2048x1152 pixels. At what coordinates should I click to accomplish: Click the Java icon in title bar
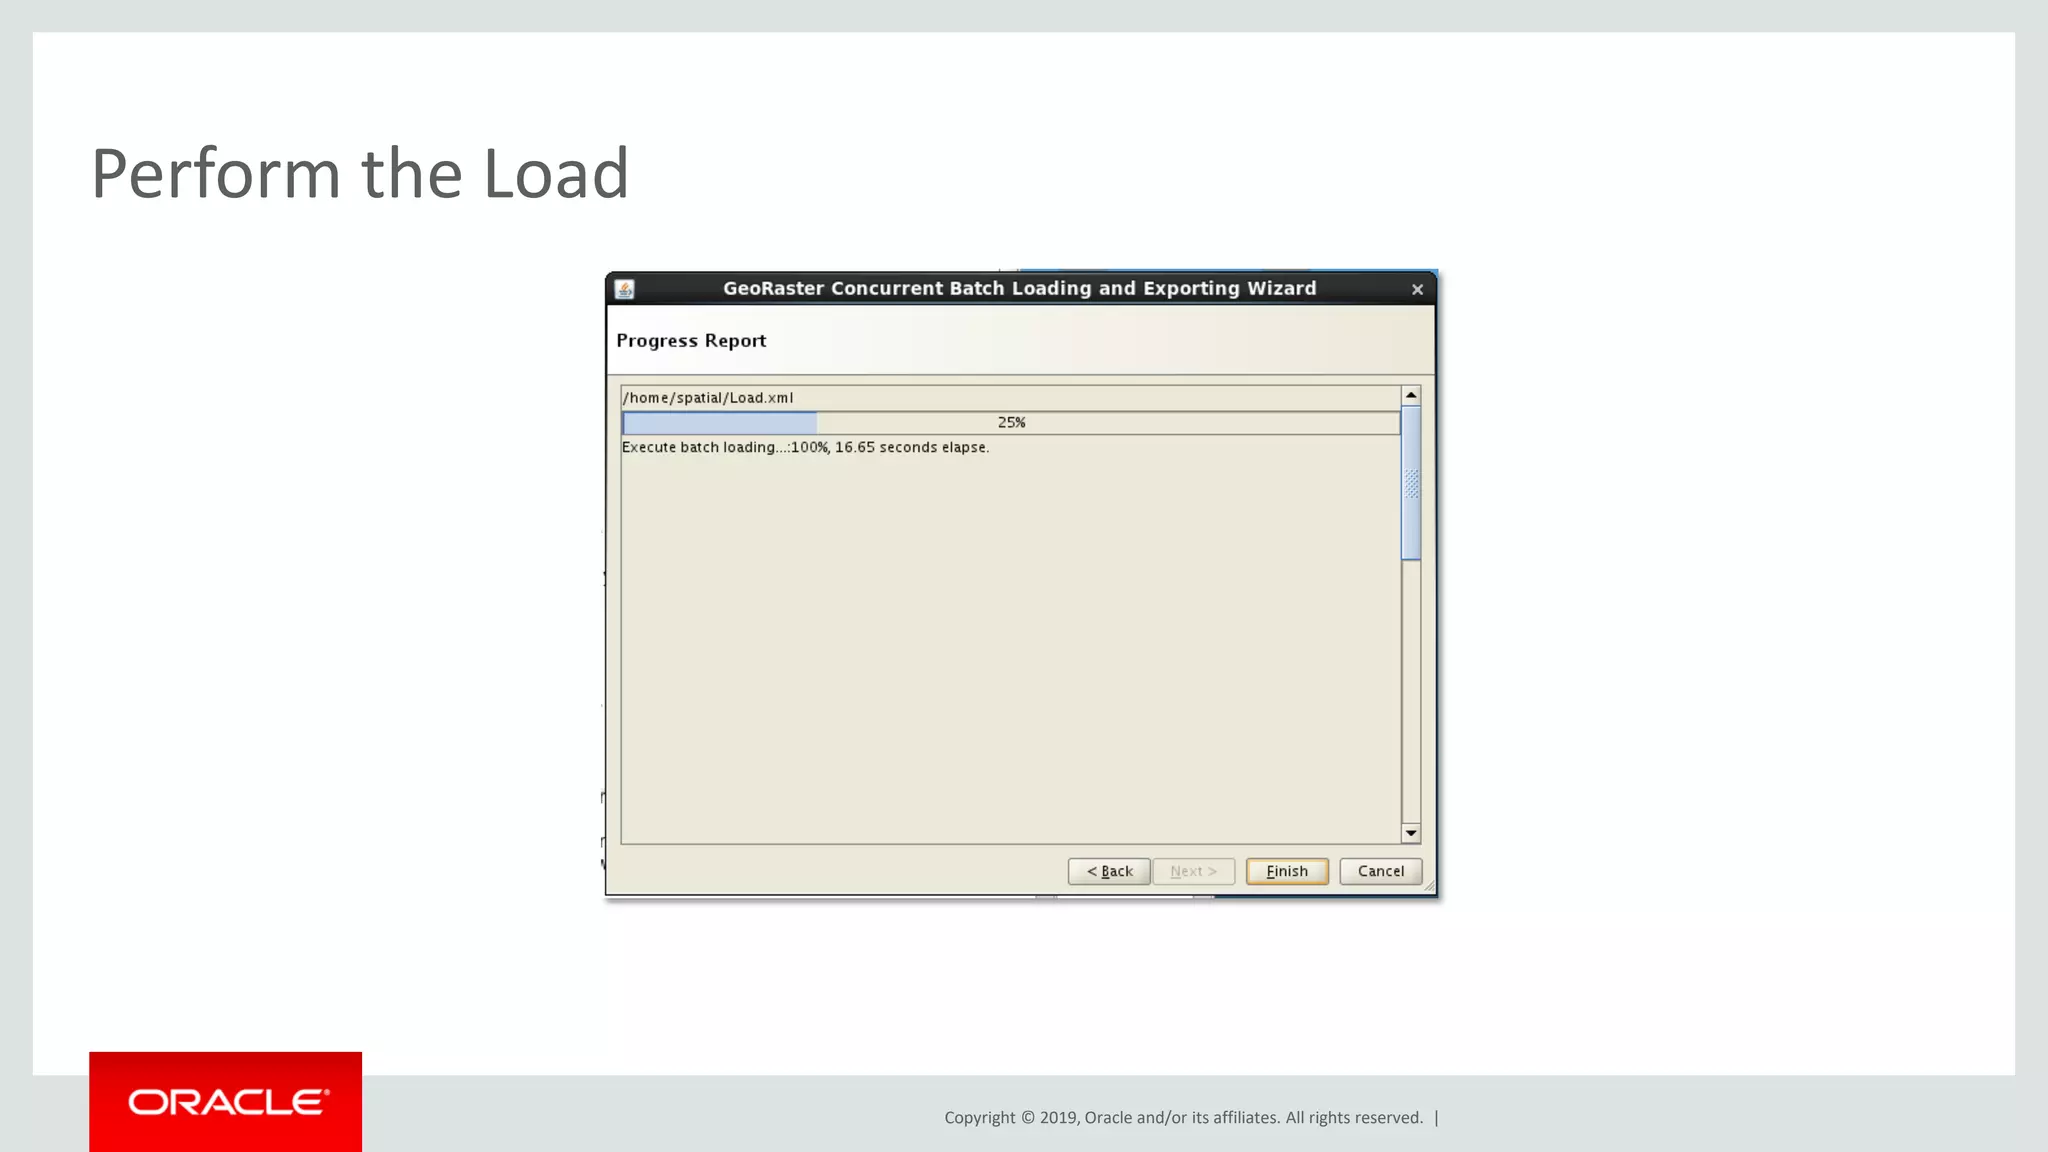(625, 289)
